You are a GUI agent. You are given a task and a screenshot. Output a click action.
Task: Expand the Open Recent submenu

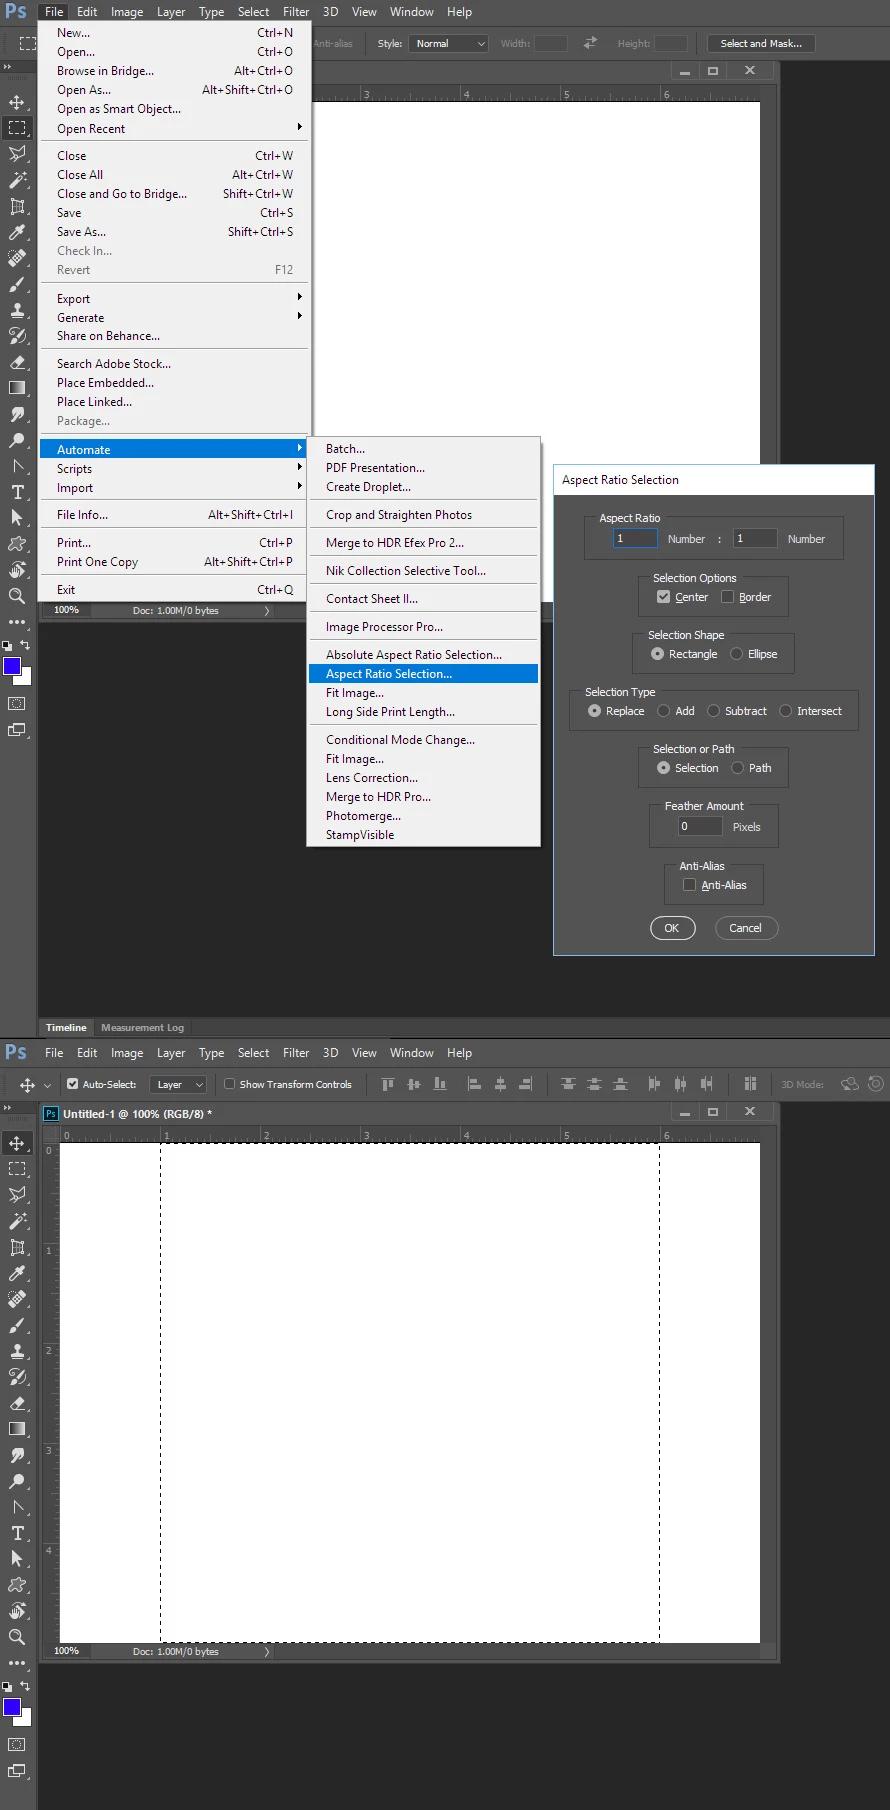point(175,128)
